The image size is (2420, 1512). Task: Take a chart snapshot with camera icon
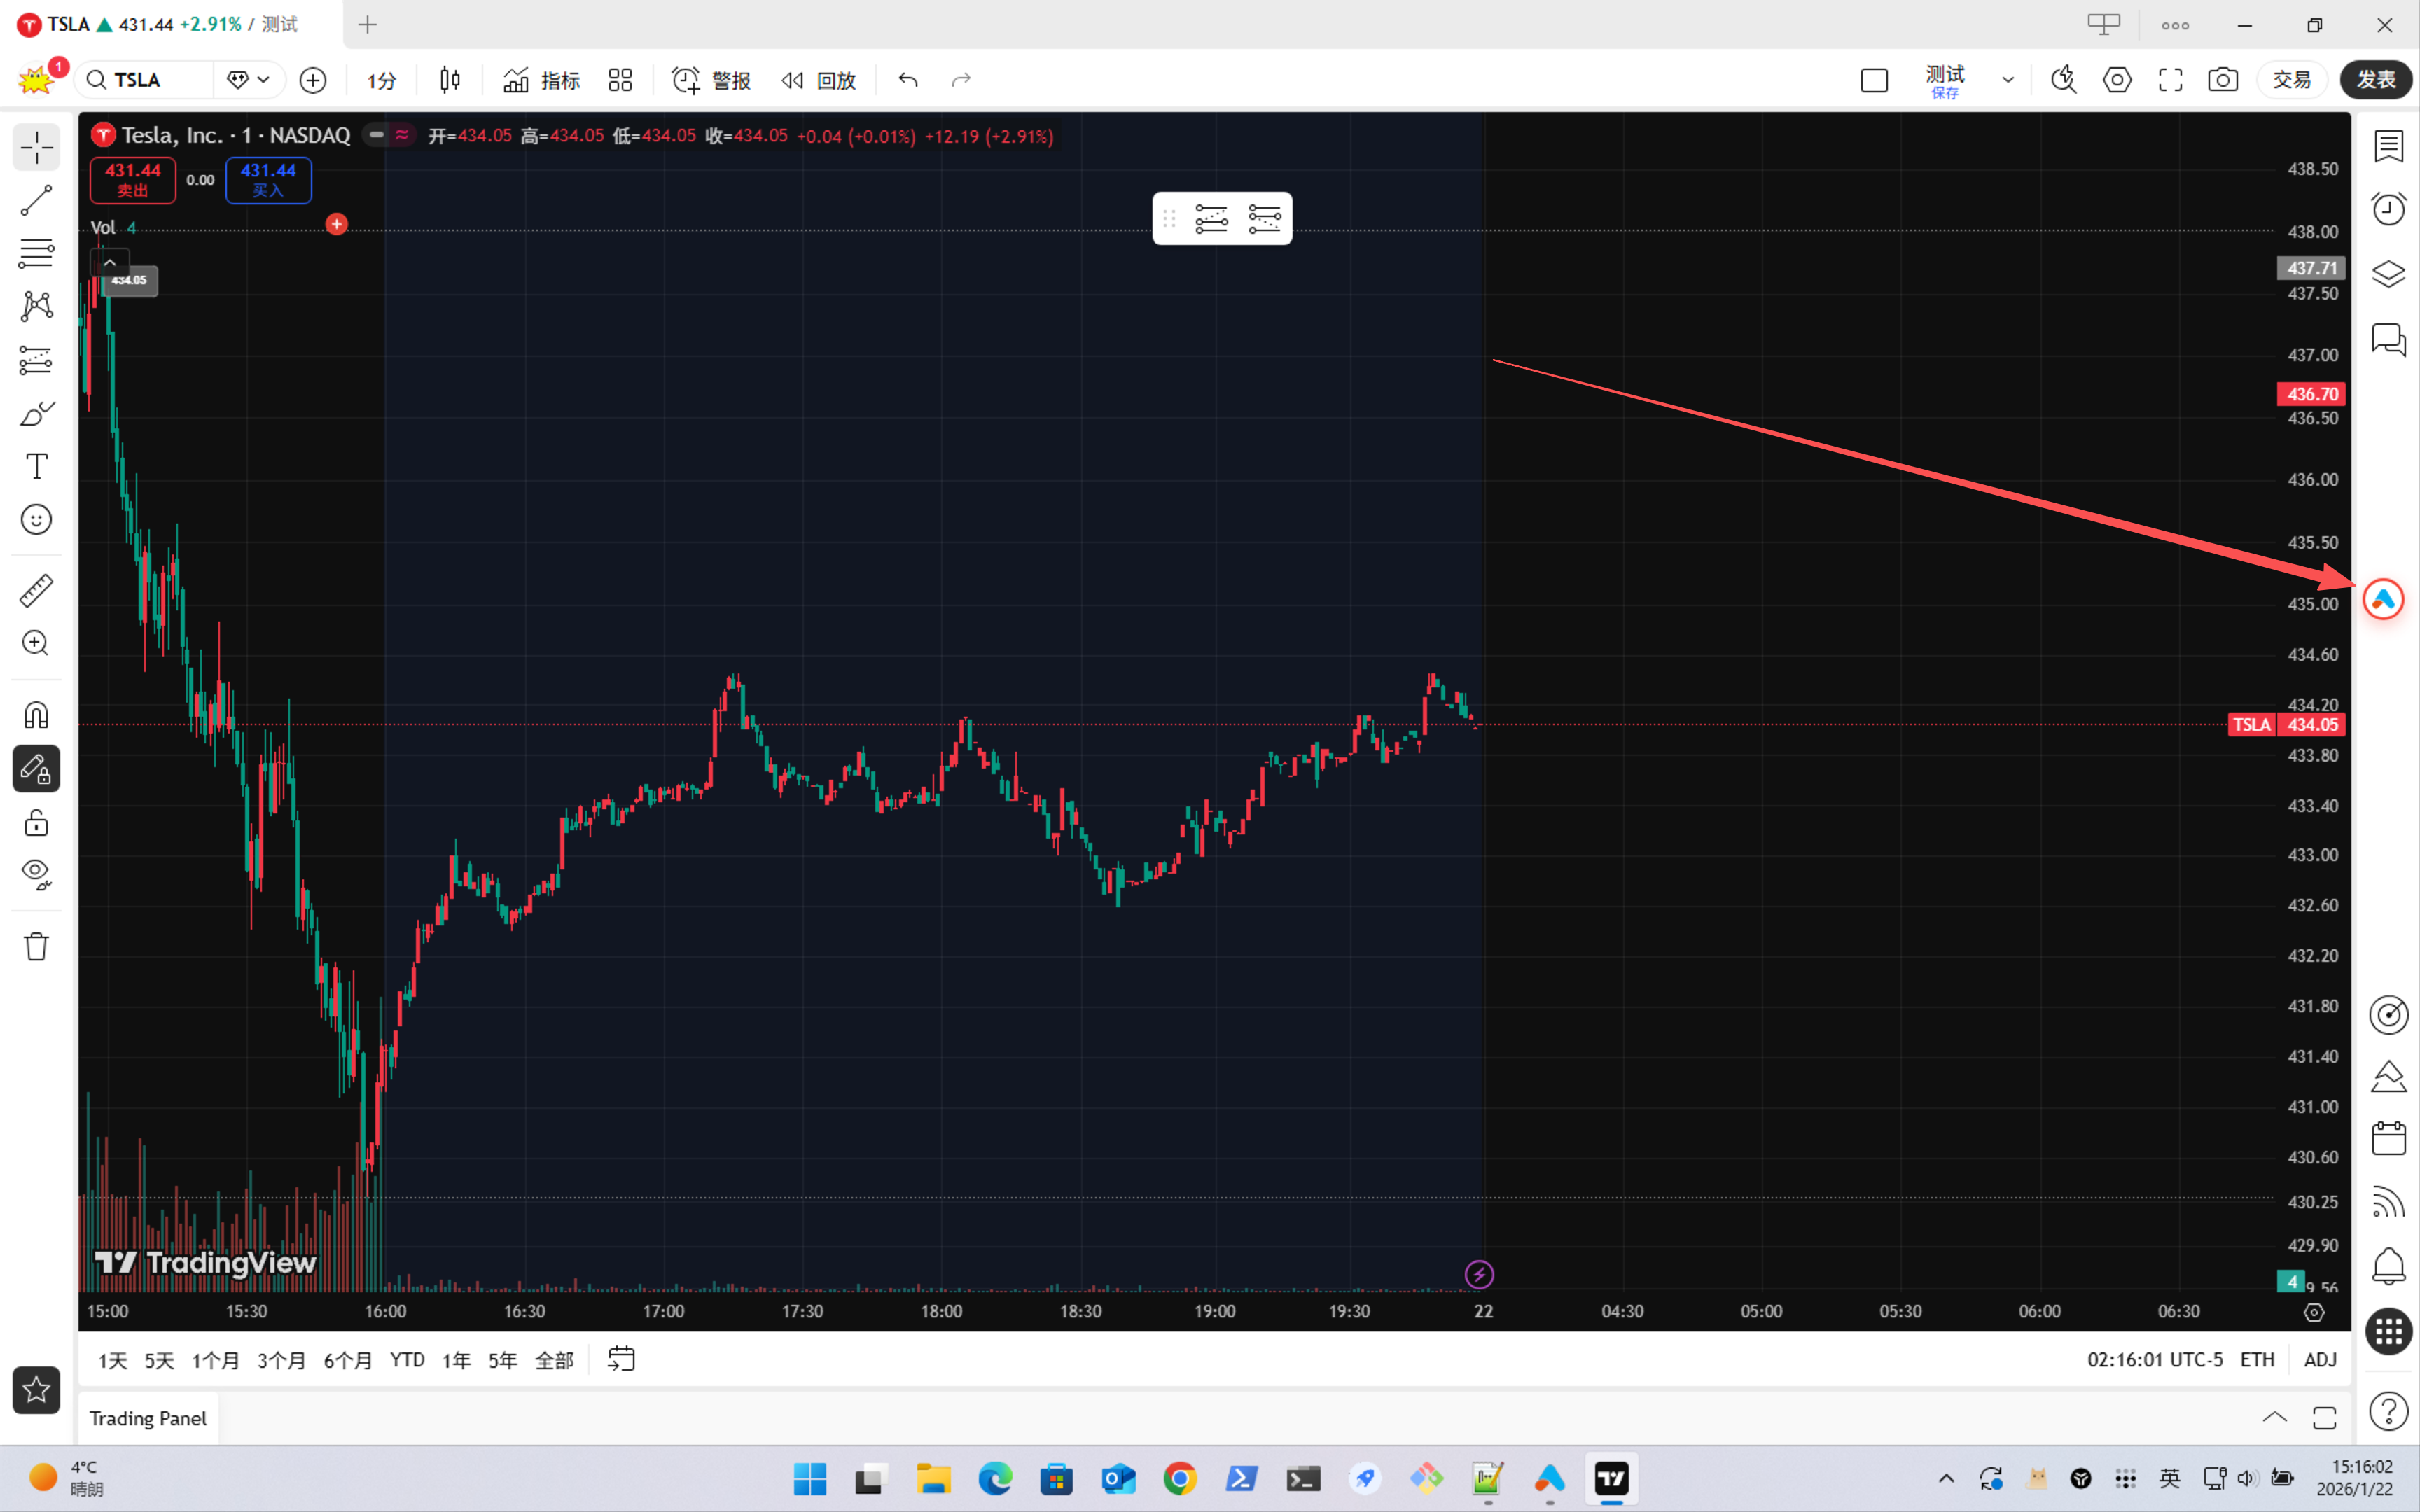click(x=2223, y=80)
